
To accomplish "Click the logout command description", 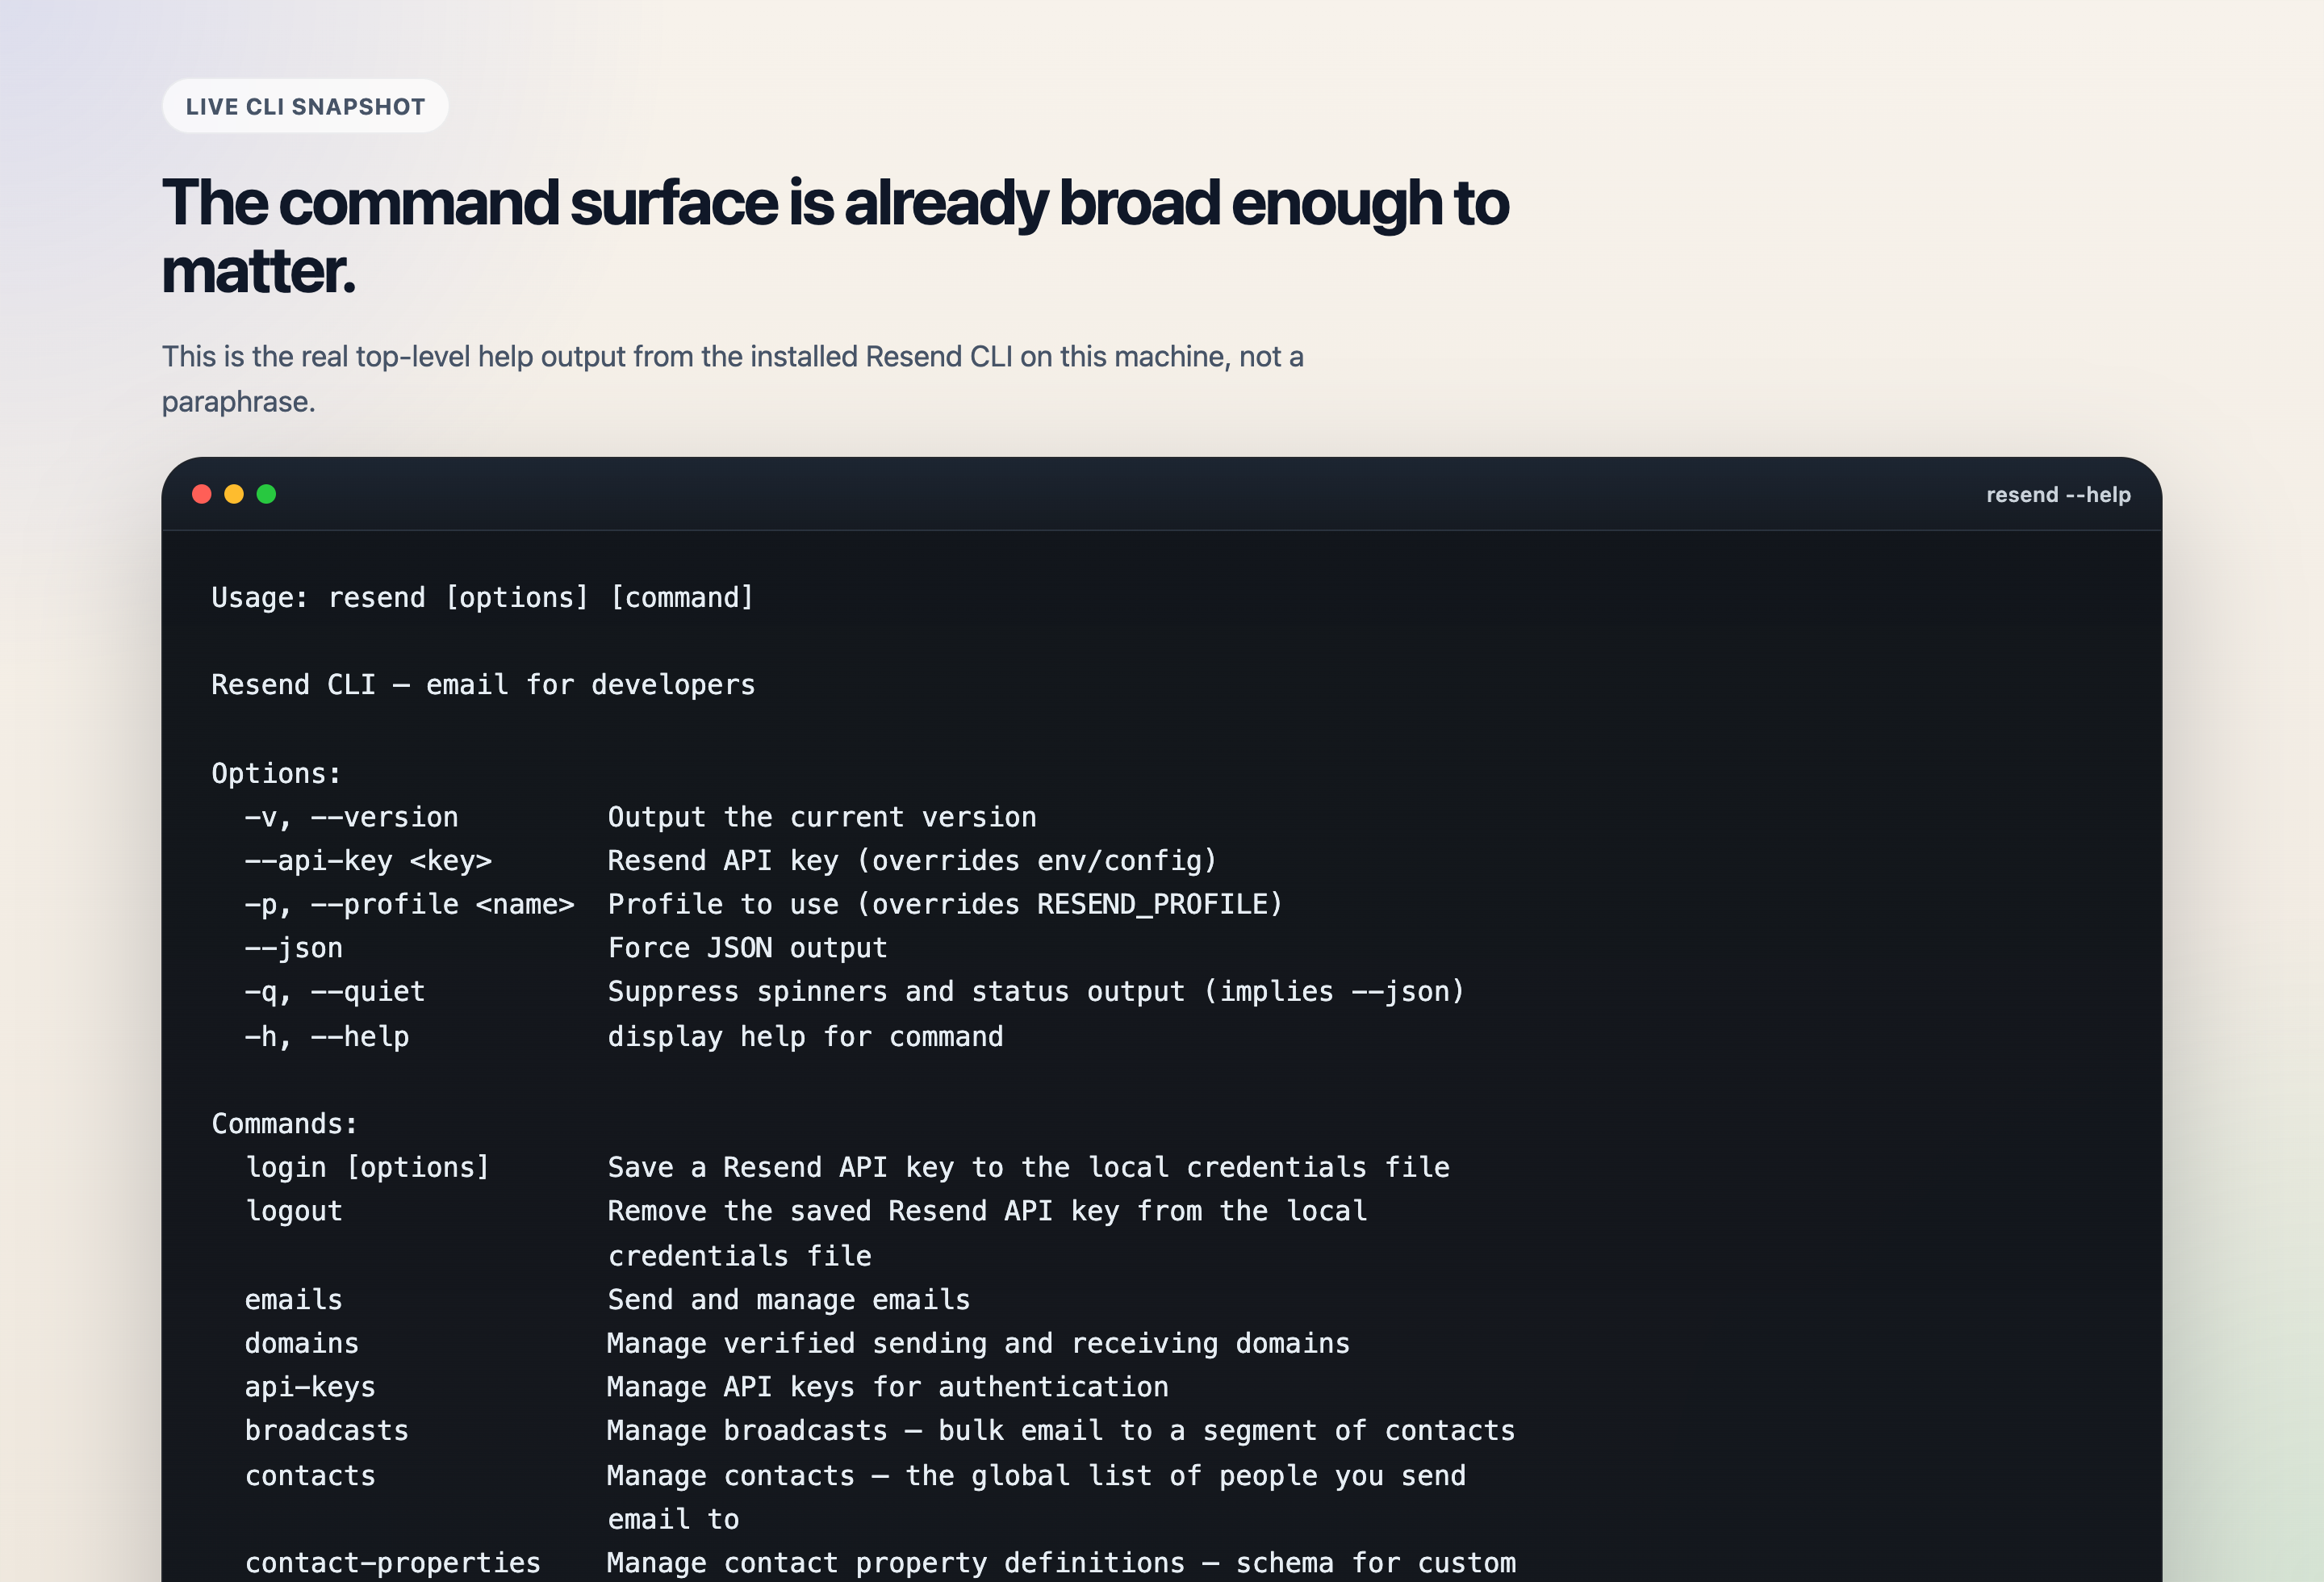I will [986, 1210].
